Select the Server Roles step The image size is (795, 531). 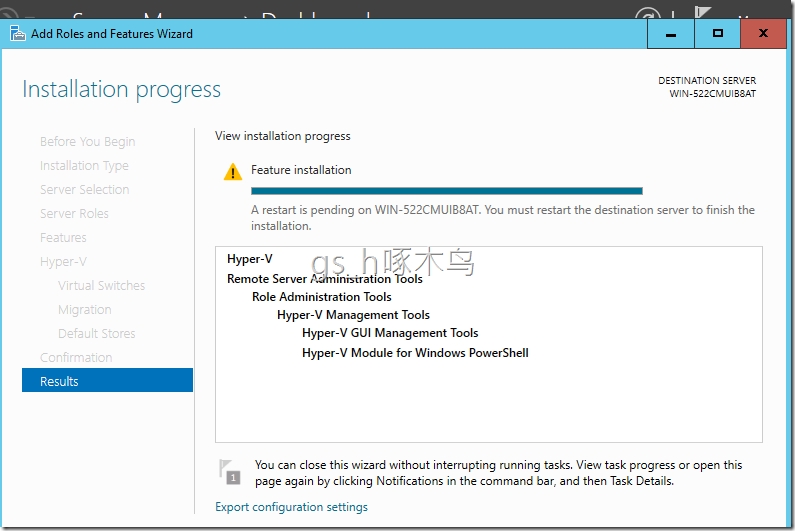pos(74,214)
